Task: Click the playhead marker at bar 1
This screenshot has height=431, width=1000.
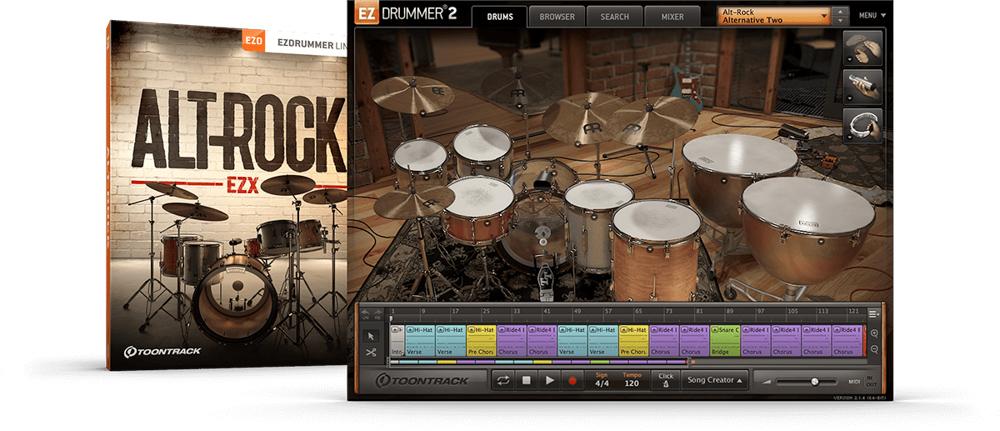Action: (x=392, y=317)
